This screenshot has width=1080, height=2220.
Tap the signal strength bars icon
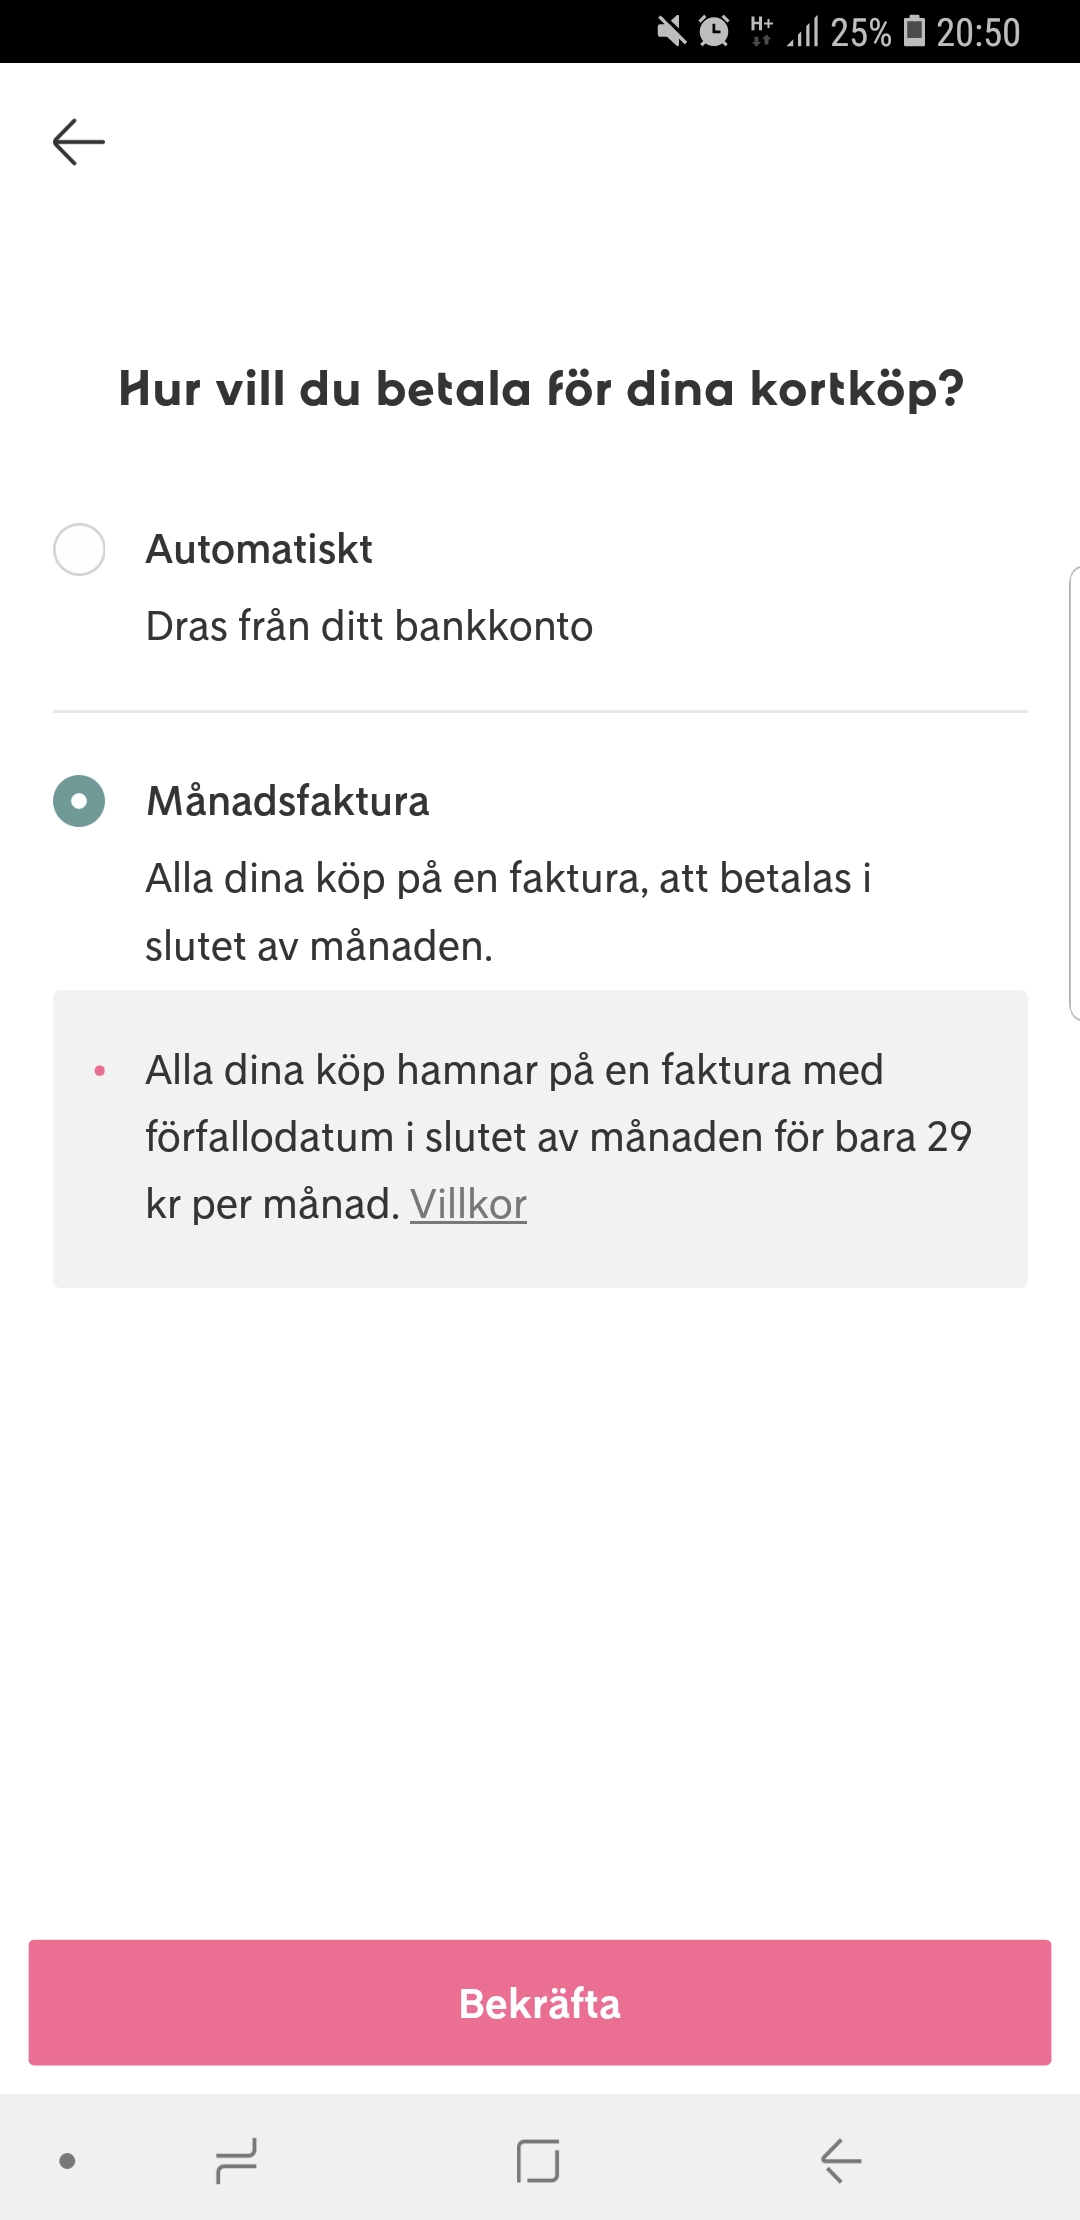803,33
